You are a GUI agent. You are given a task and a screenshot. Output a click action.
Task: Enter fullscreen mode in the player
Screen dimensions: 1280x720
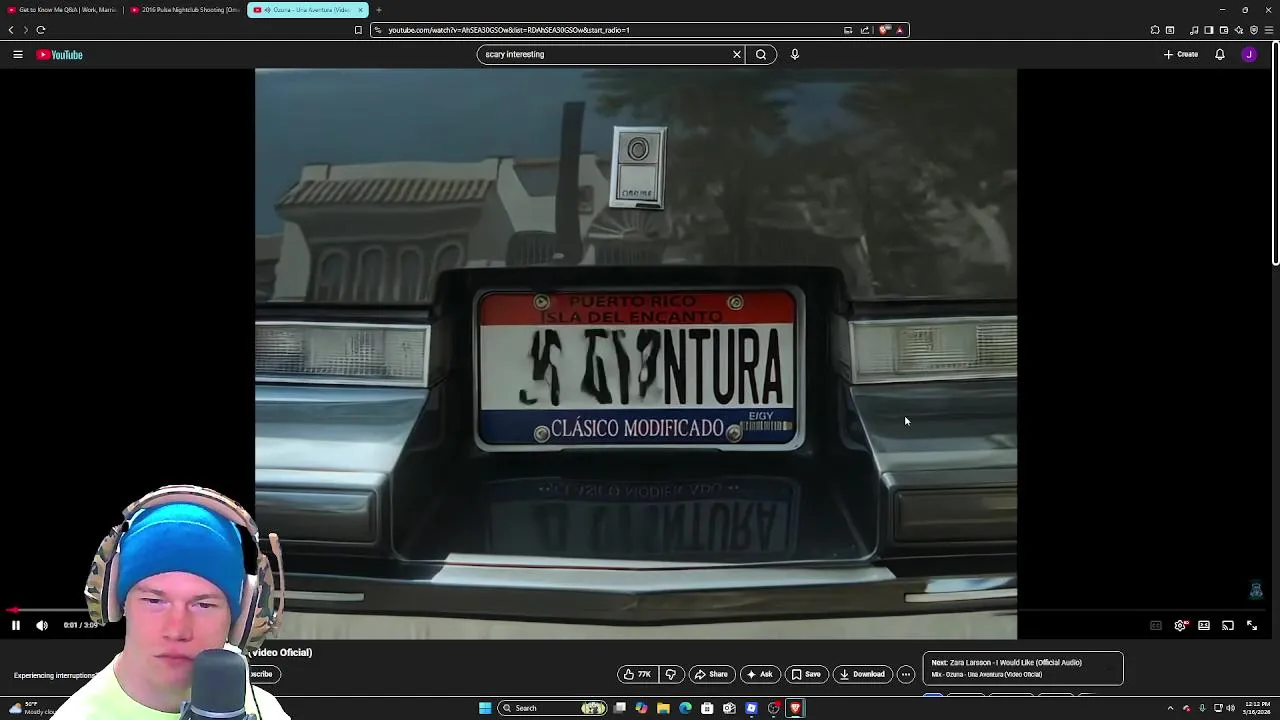click(1252, 625)
